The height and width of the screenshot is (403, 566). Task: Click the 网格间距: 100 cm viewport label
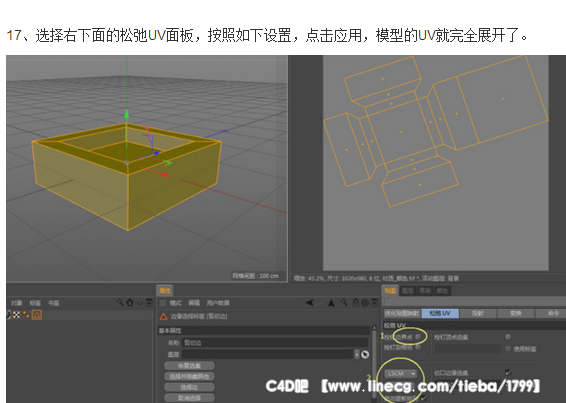(x=256, y=276)
